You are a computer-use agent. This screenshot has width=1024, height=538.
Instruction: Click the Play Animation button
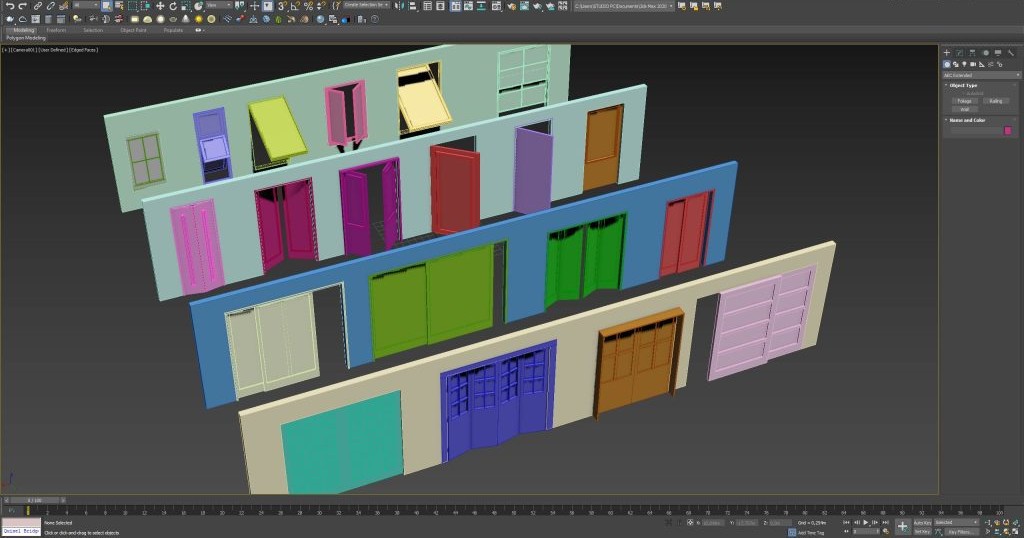click(866, 522)
